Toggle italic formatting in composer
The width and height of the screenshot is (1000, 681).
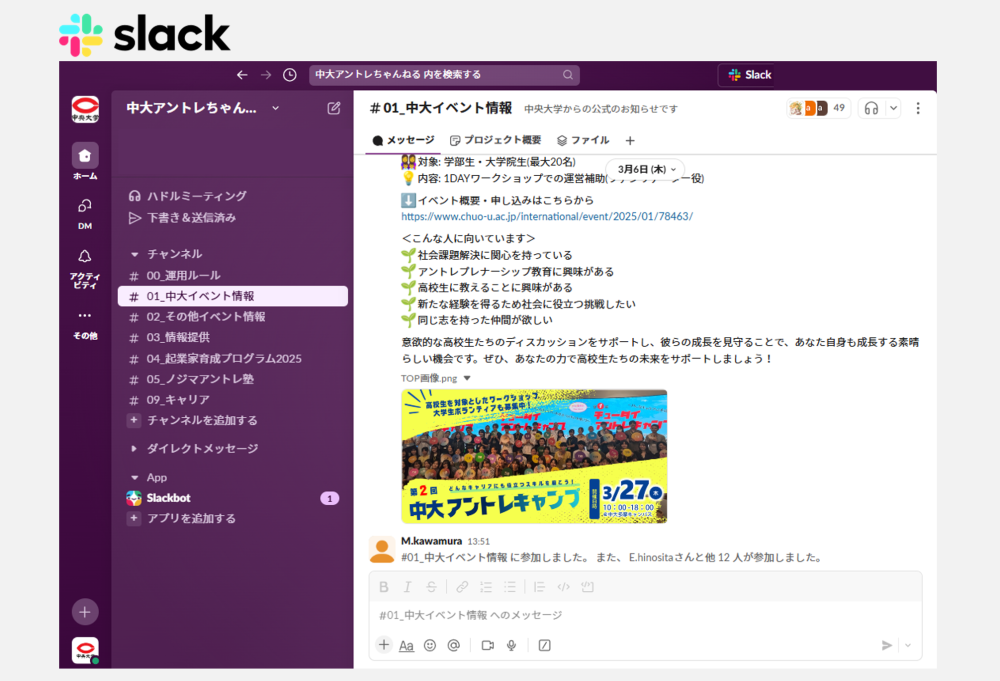[x=407, y=587]
